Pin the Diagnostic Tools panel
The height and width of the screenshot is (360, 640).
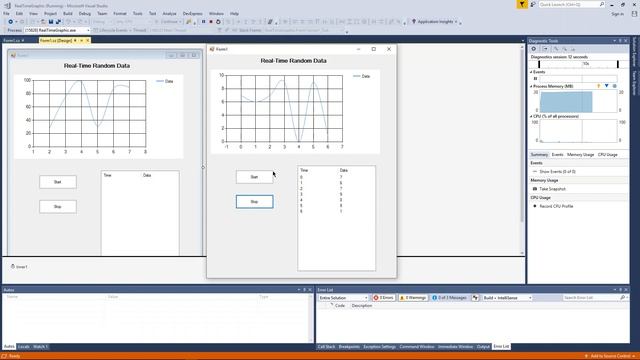pyautogui.click(x=620, y=41)
